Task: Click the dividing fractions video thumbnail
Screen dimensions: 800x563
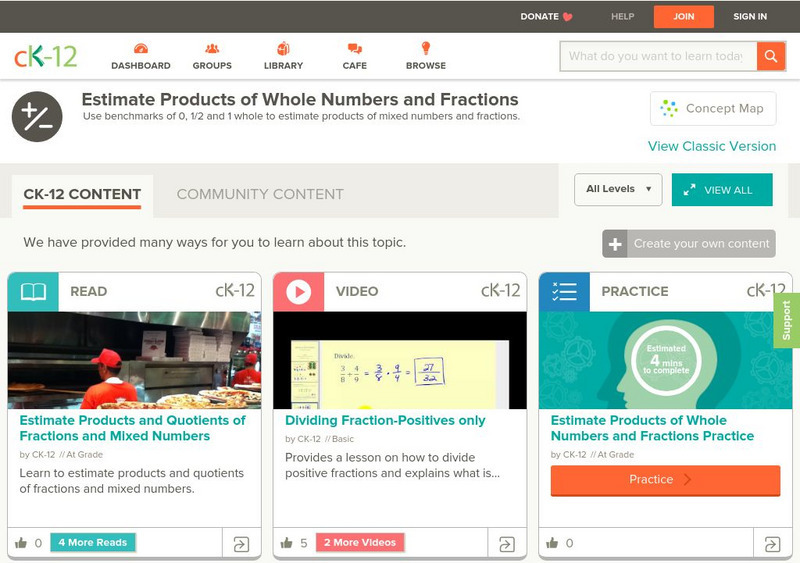Action: pyautogui.click(x=400, y=360)
